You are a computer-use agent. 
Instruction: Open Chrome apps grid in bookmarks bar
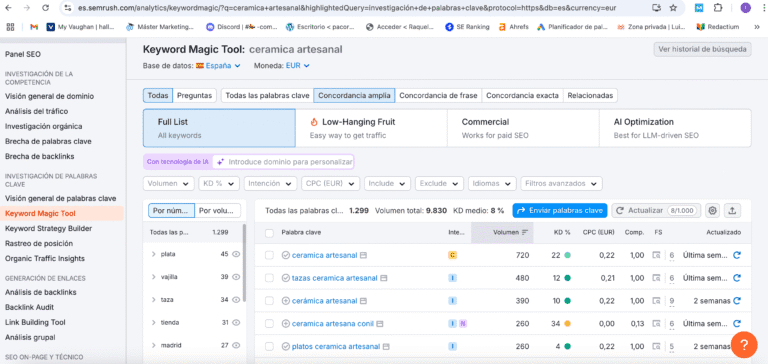[x=10, y=27]
